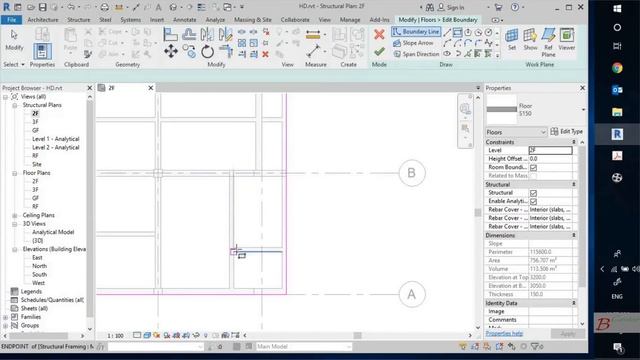Click the Edit Type button
640x360 pixels.
567,131
